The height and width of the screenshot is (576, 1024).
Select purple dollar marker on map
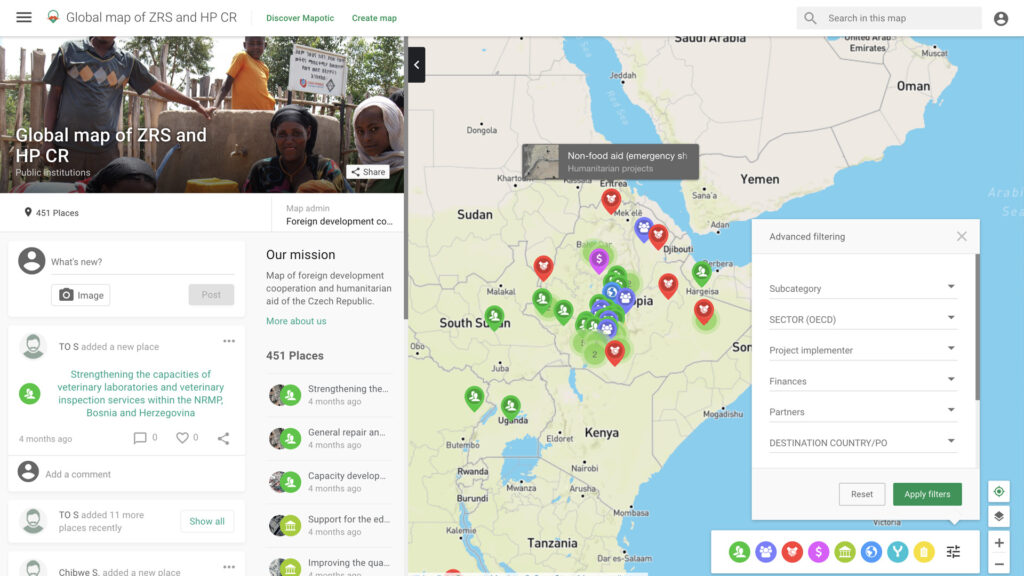pos(599,260)
